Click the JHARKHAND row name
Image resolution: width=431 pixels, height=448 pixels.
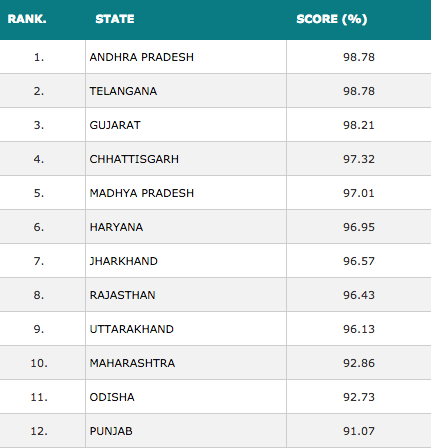(123, 261)
